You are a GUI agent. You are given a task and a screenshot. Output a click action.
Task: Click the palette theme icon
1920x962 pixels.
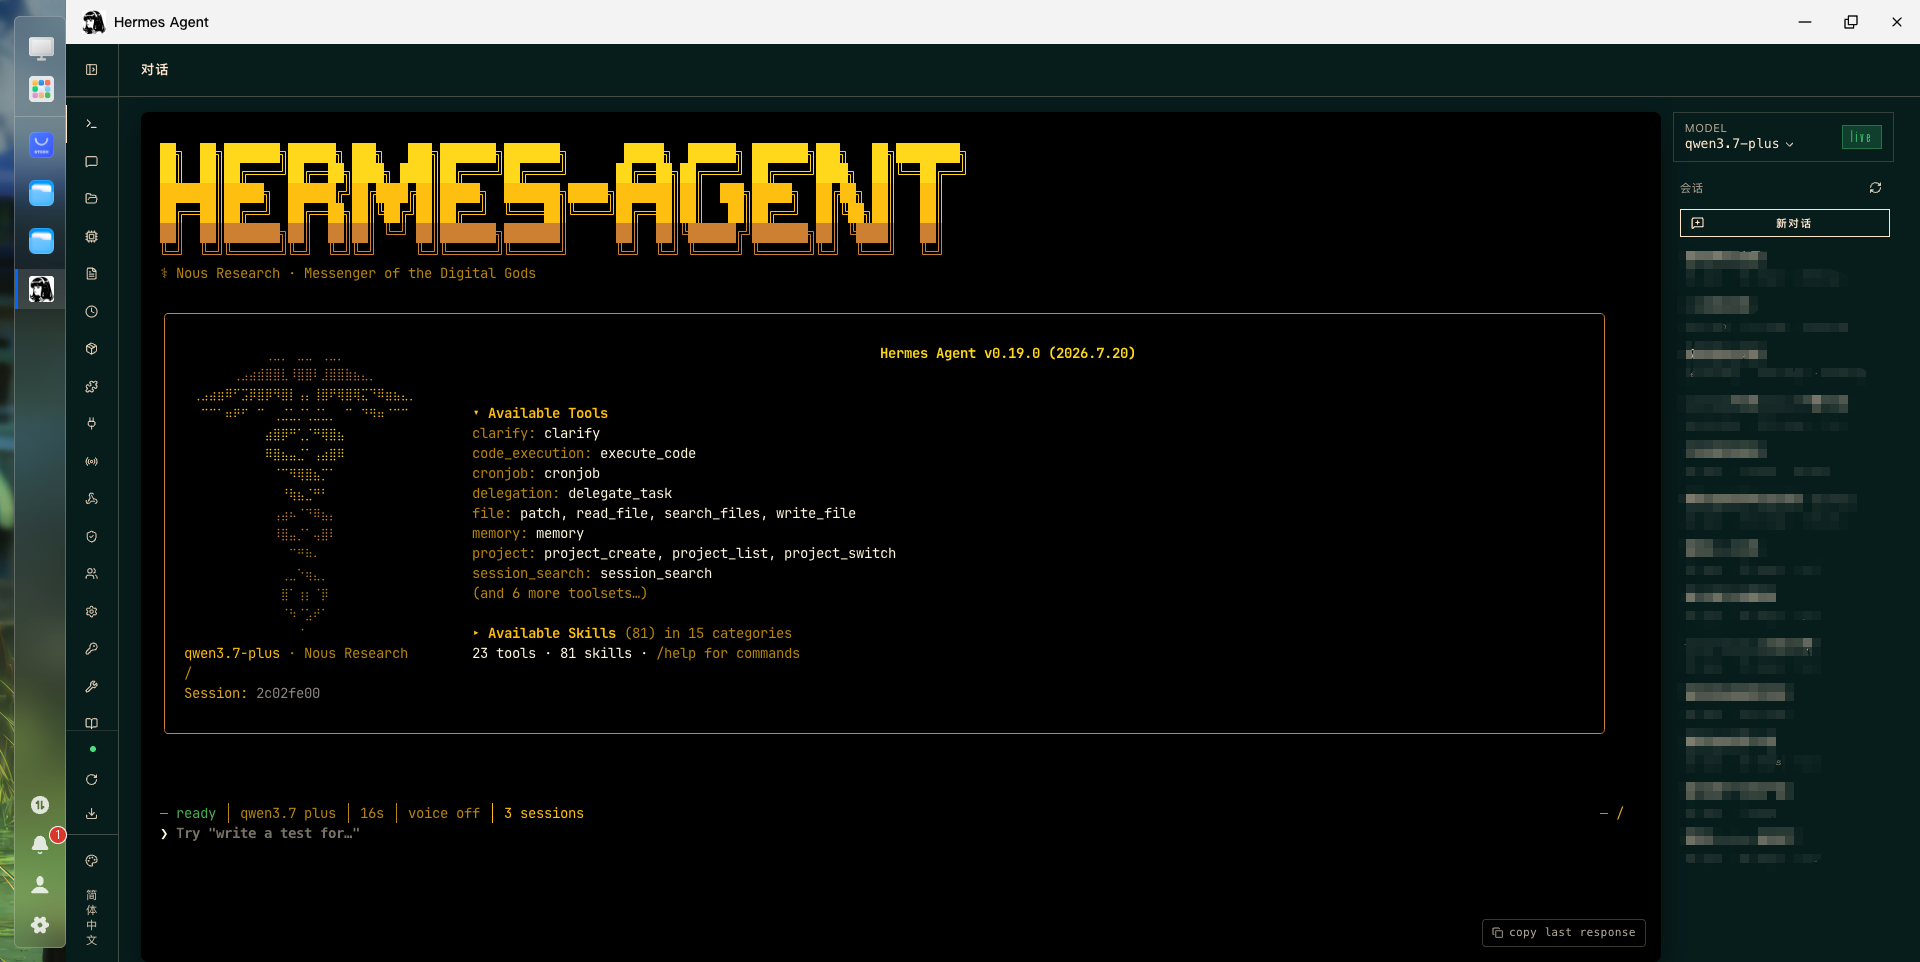pos(91,861)
